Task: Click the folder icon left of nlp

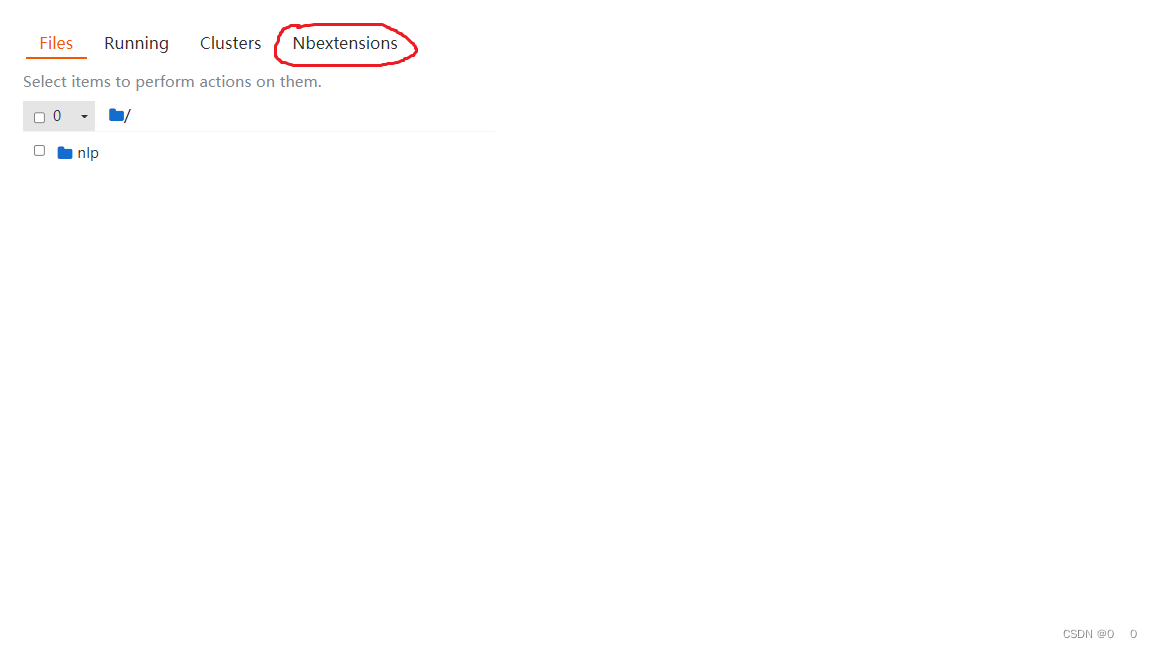Action: [65, 153]
